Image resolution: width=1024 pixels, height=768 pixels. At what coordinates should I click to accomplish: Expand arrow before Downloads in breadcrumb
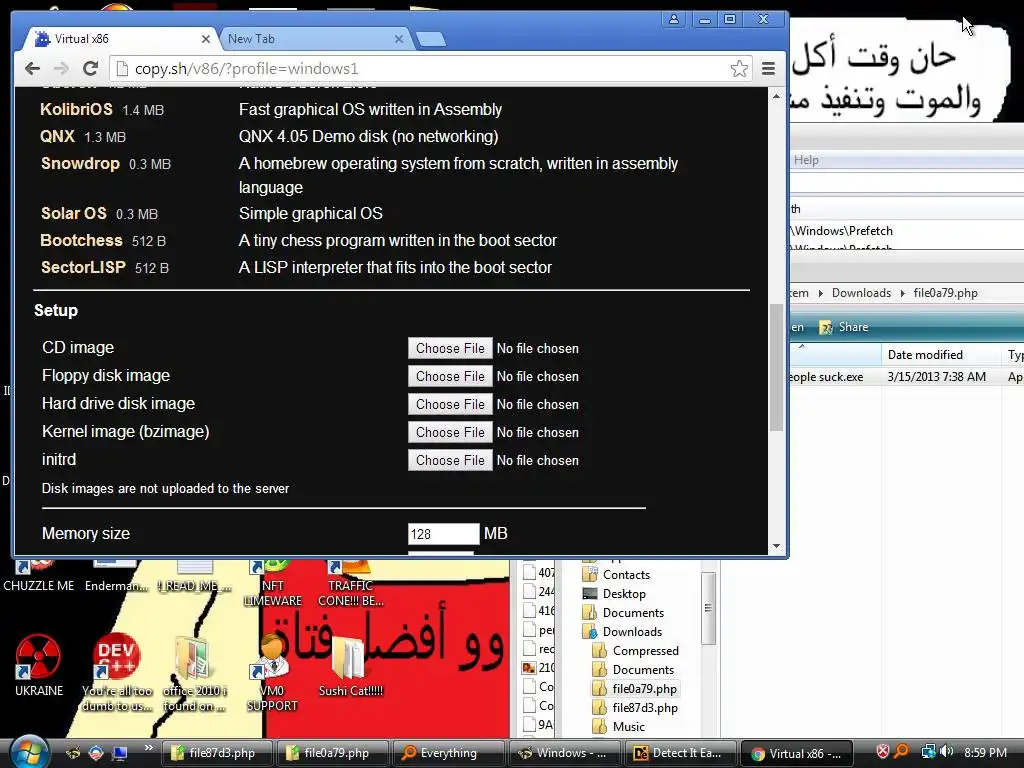pyautogui.click(x=820, y=293)
